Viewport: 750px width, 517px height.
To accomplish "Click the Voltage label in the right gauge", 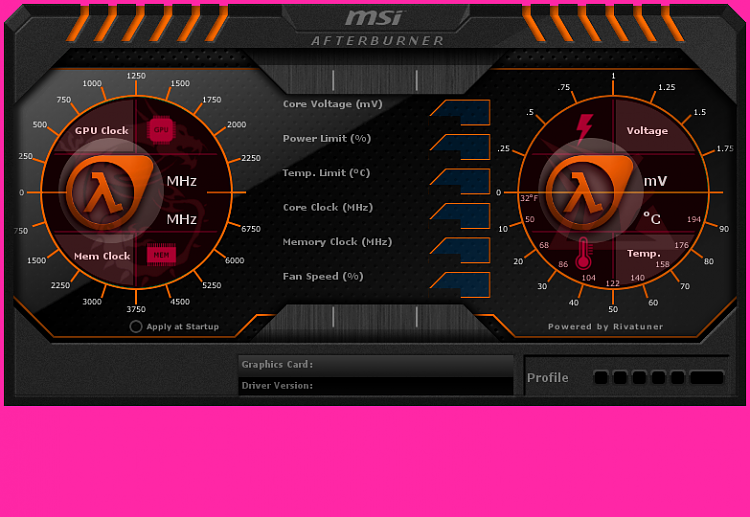I will pos(647,131).
